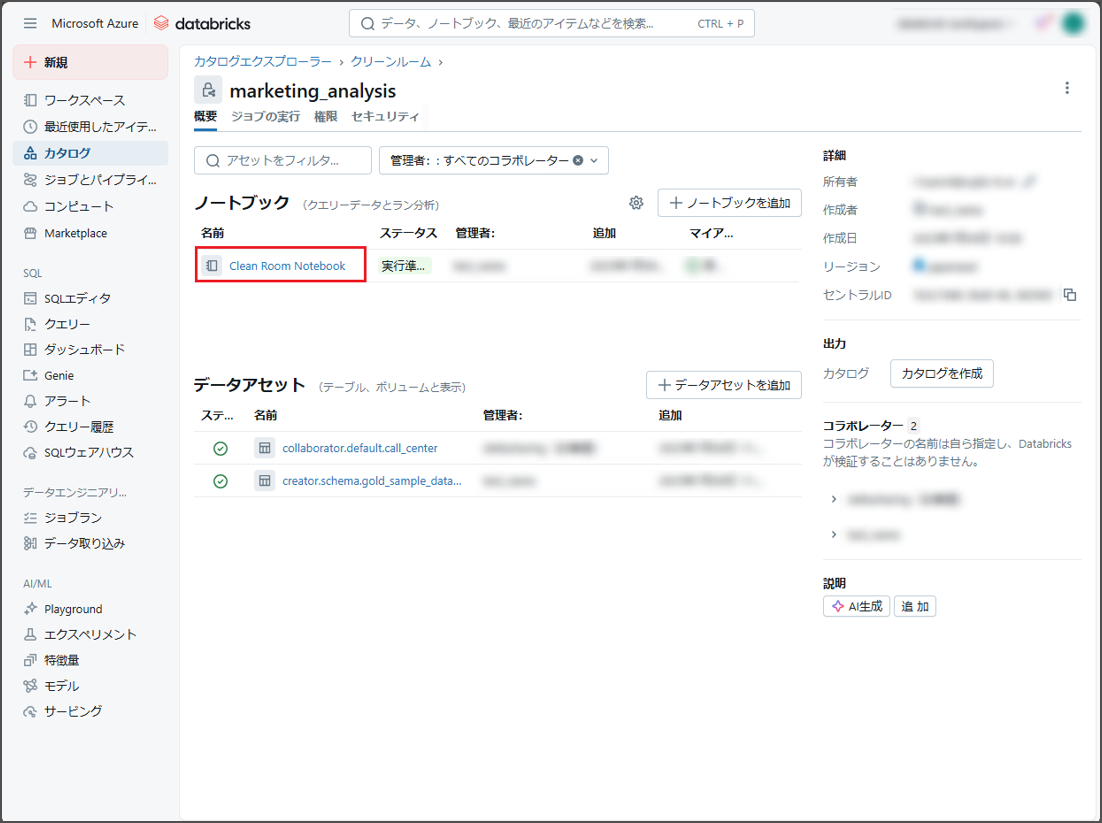The image size is (1102, 823).
Task: Expand the first collaborator entry
Action: pyautogui.click(x=834, y=499)
